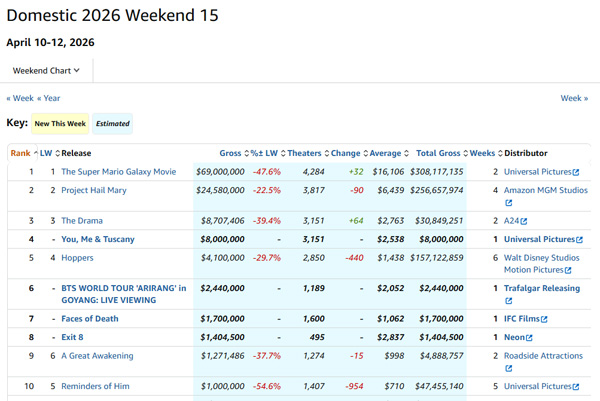Image resolution: width=600 pixels, height=401 pixels.
Task: Sort by Total Gross column
Action: (x=438, y=153)
